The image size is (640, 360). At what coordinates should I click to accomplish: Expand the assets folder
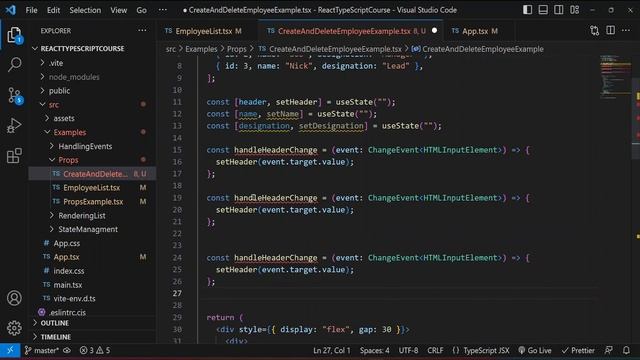64,118
